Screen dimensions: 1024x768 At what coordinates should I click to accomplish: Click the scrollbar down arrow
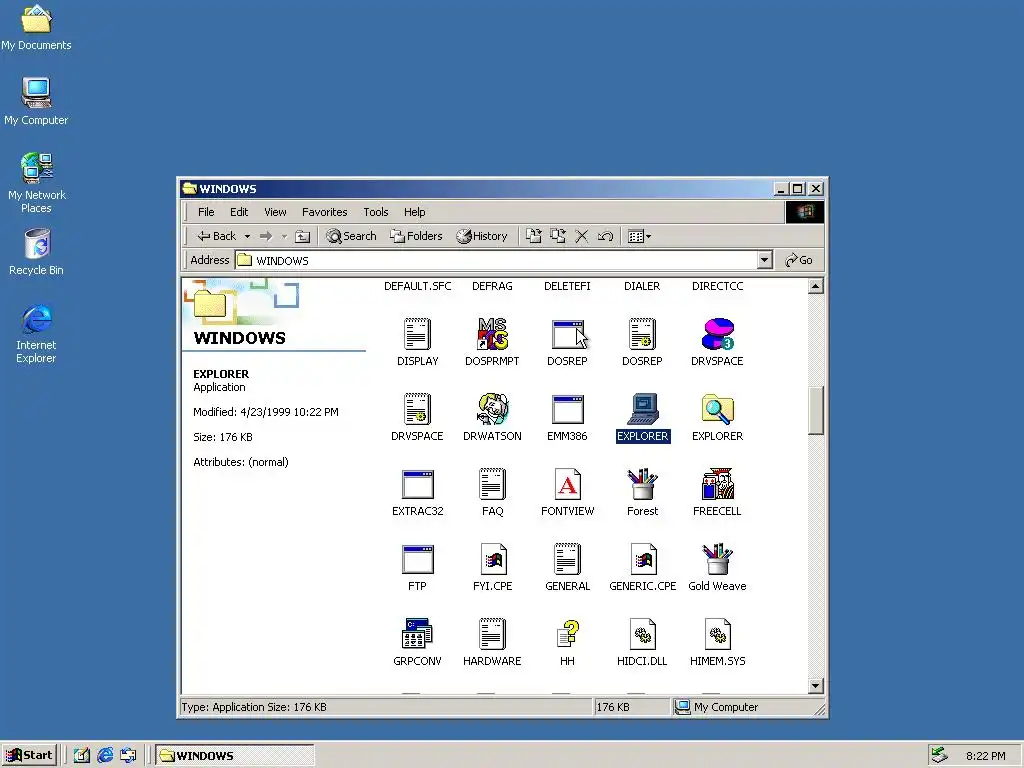point(815,686)
